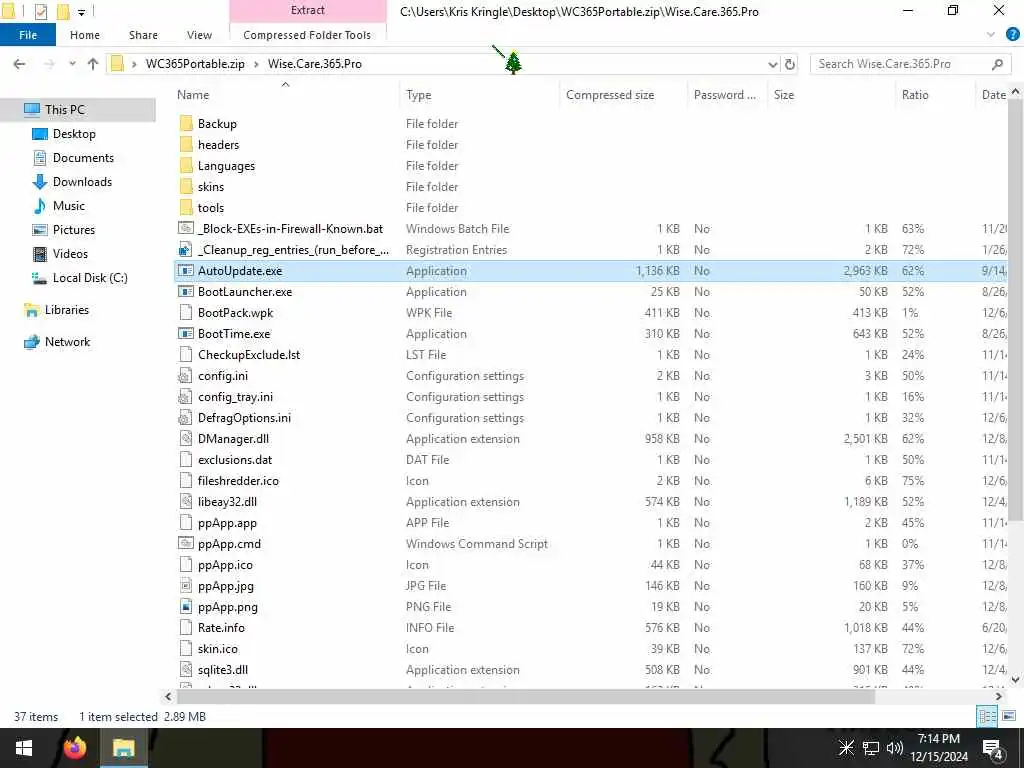This screenshot has height=768, width=1024.
Task: Select the fileshredder.ico file name
Action: (x=238, y=481)
